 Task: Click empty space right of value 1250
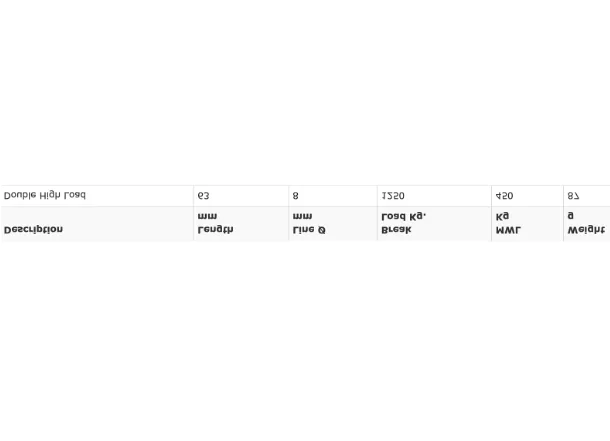pos(447,196)
